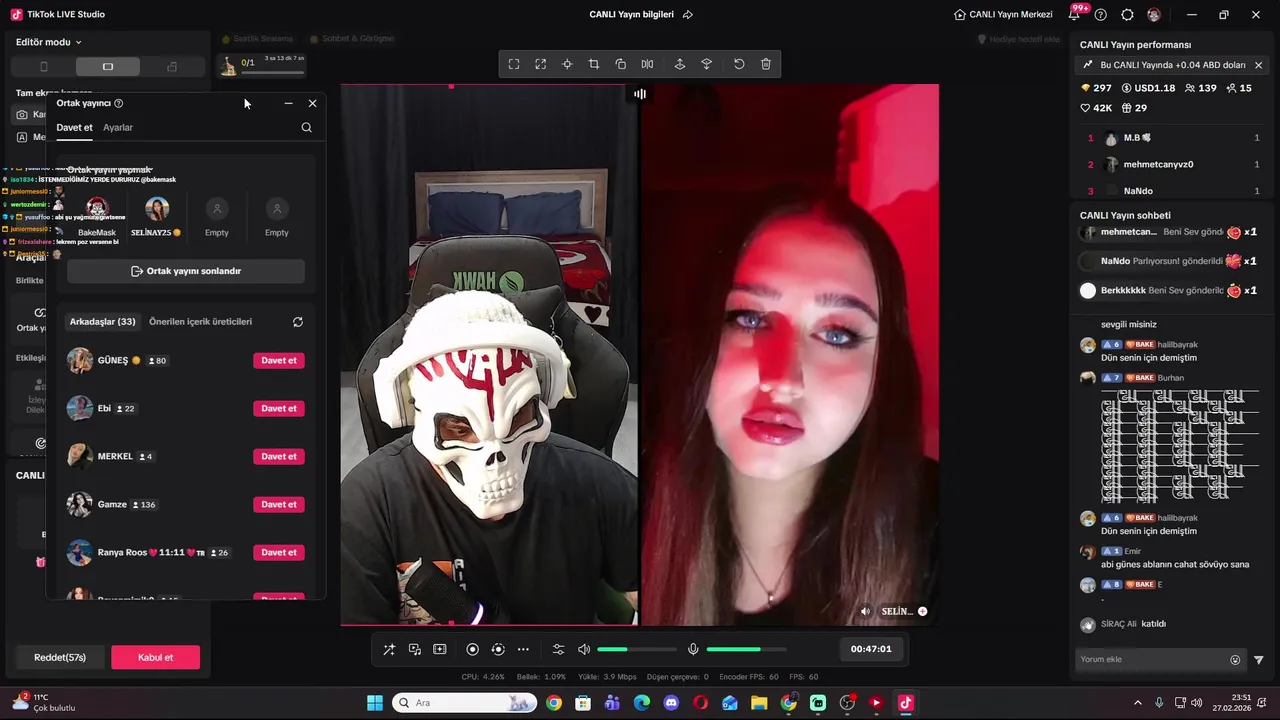The image size is (1280, 720).
Task: Select the fit-to-screen frame tool
Action: tap(514, 64)
